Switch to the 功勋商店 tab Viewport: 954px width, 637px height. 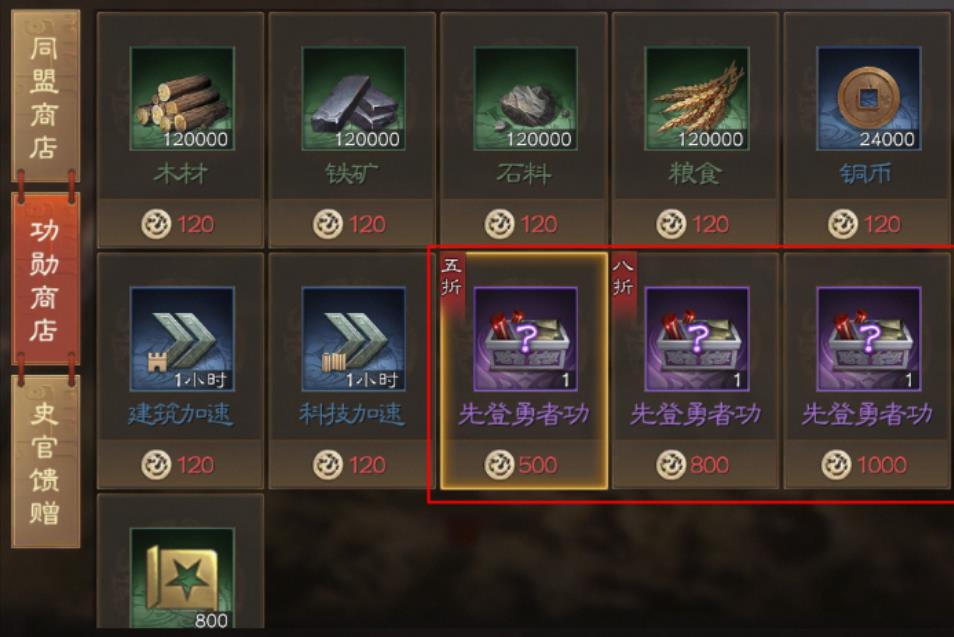[46, 279]
